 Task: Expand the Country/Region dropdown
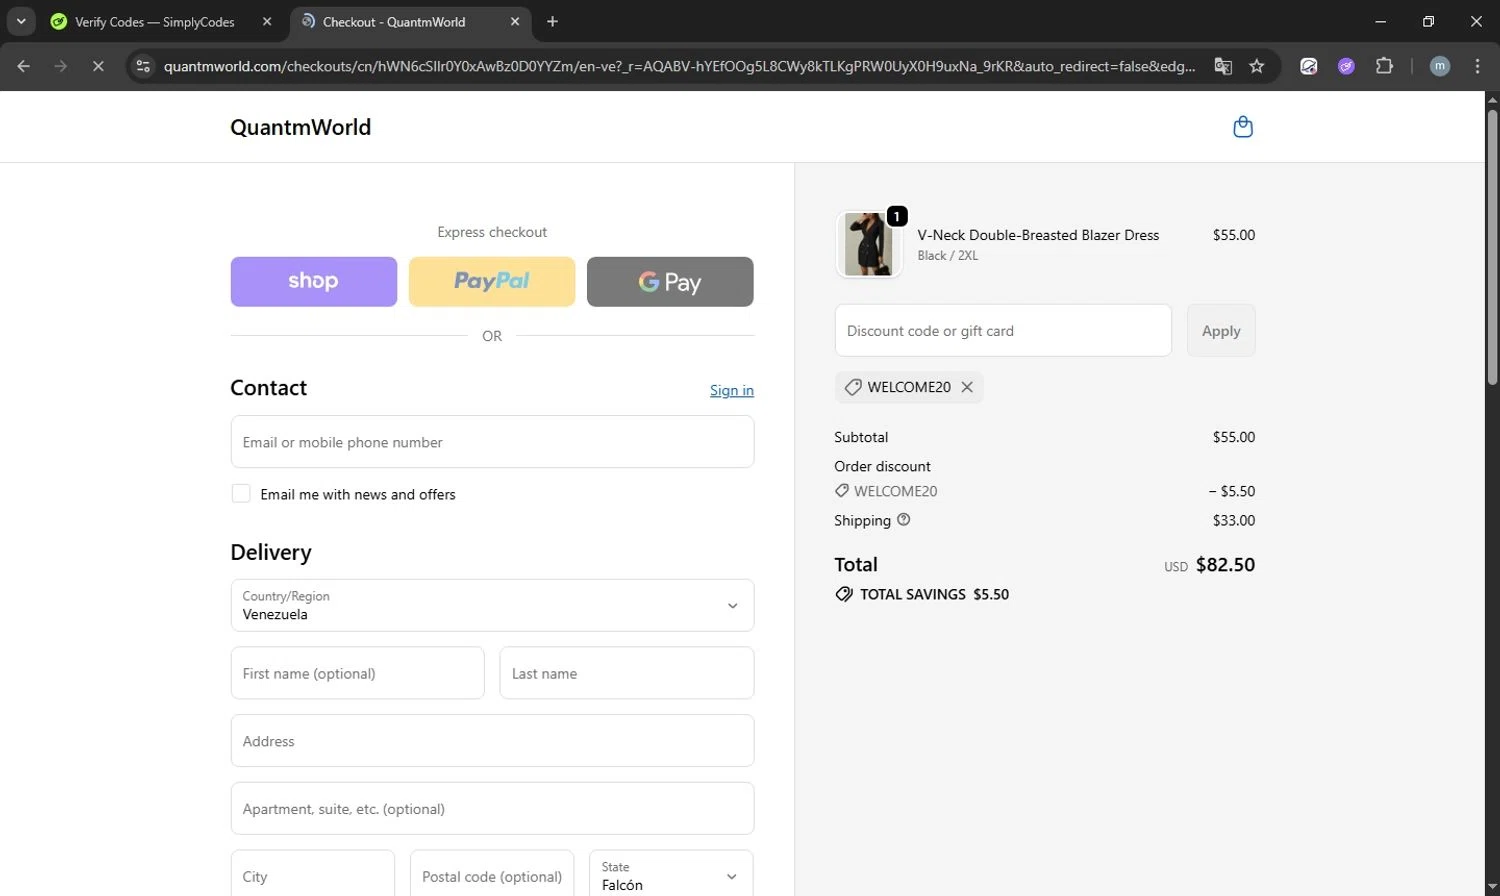point(492,605)
